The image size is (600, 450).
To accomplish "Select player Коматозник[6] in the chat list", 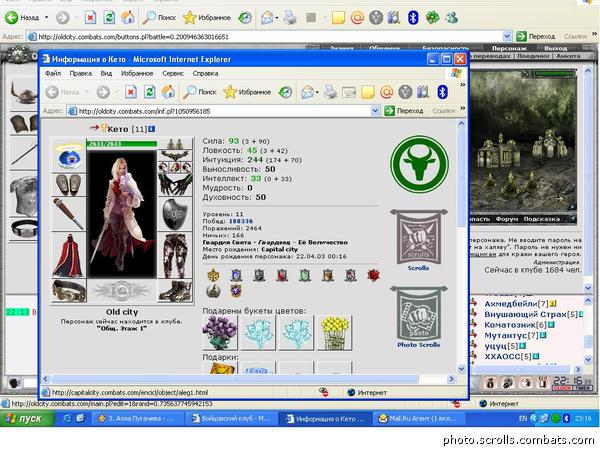I will (x=515, y=325).
